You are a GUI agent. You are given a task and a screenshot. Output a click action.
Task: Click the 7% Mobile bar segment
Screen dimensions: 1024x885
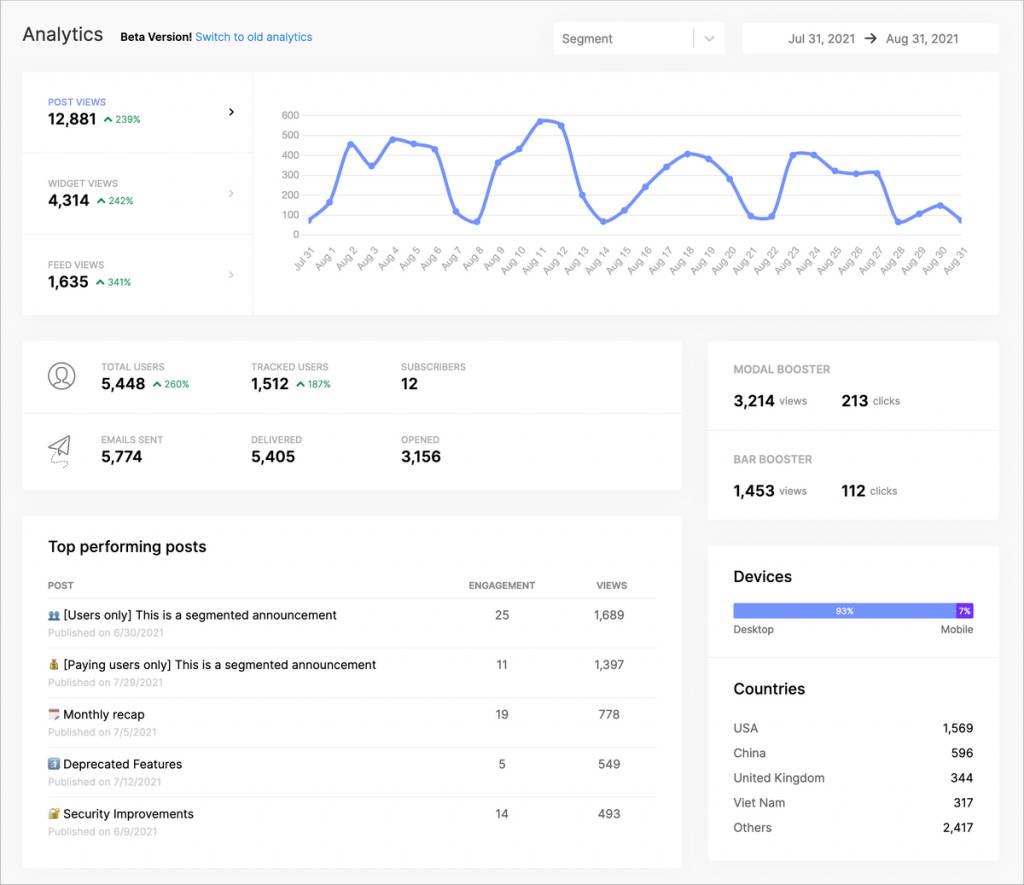pyautogui.click(x=965, y=611)
